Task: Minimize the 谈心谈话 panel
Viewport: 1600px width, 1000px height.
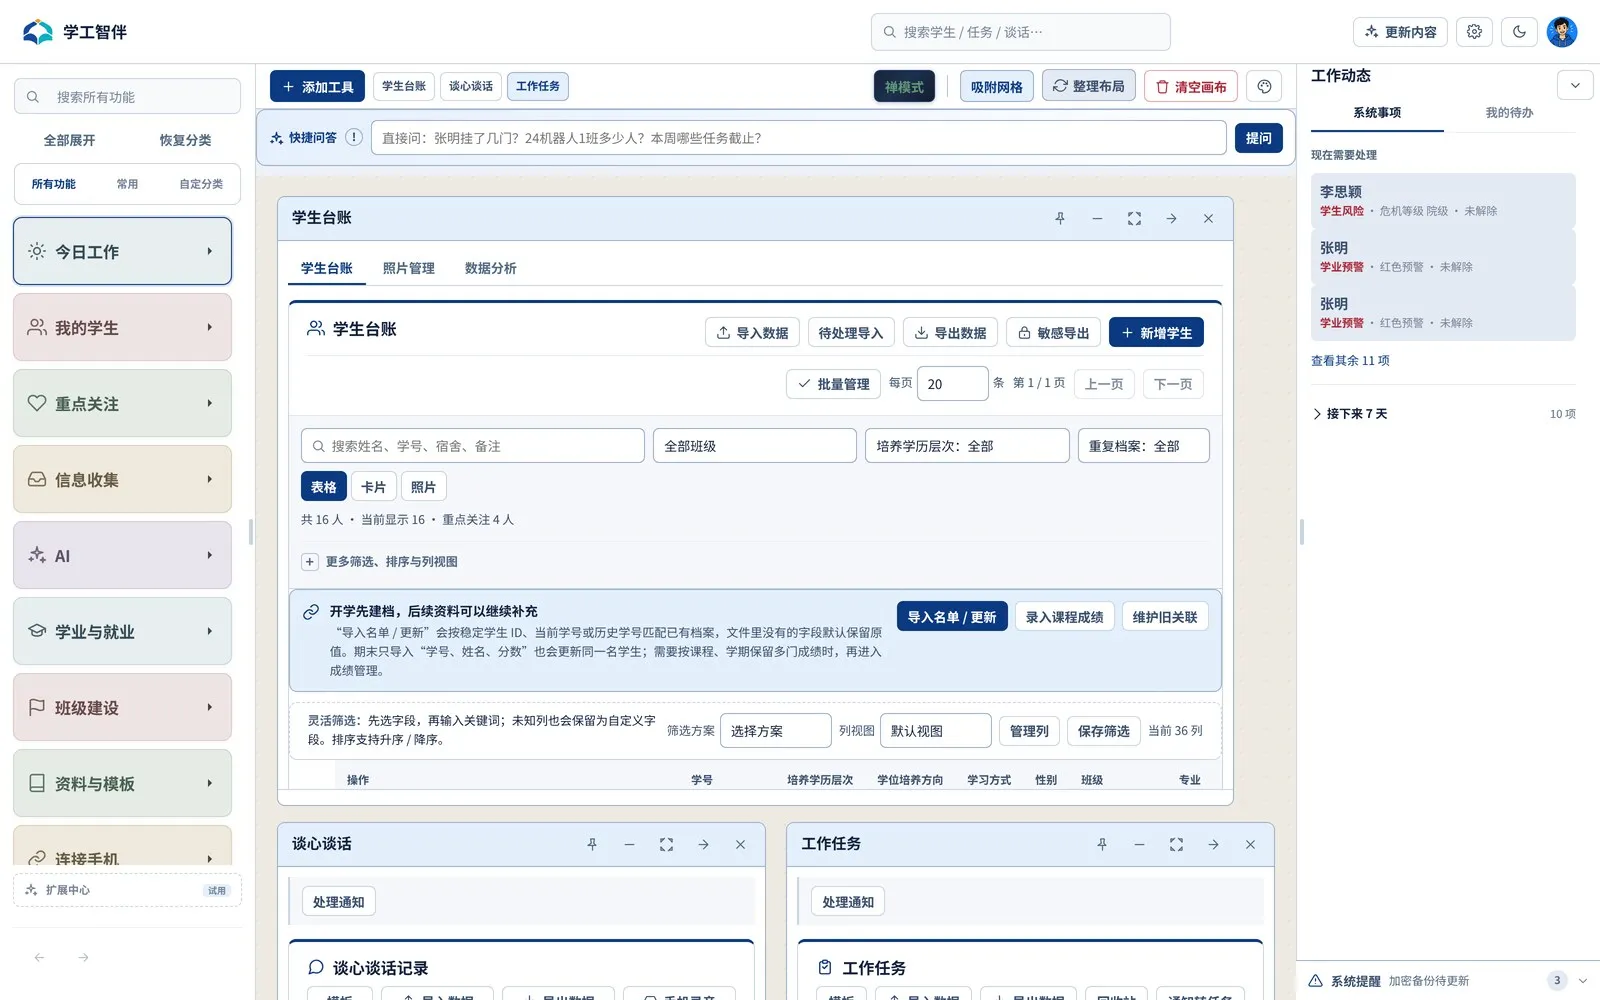Action: pos(629,845)
